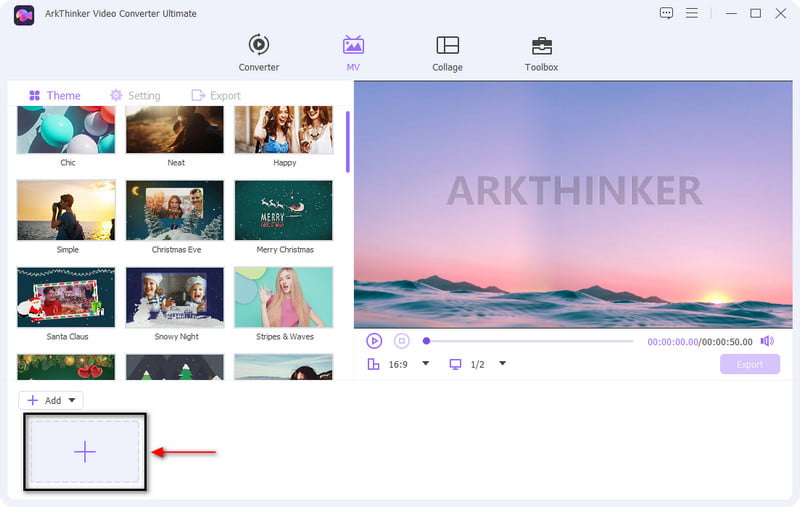
Task: Select the Neat theme thumbnail
Action: (x=174, y=130)
